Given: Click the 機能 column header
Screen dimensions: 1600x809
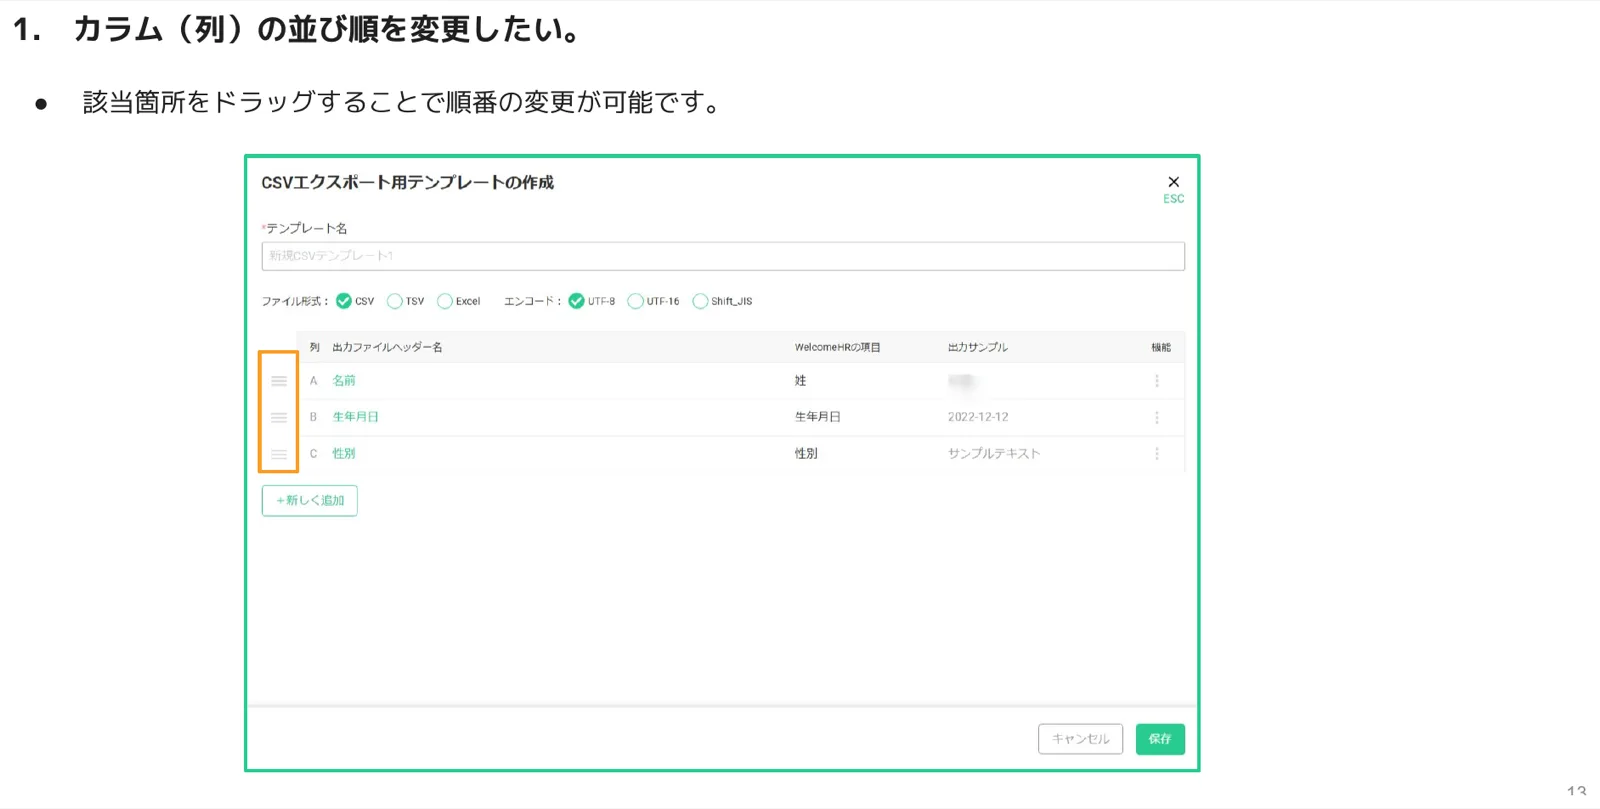Looking at the screenshot, I should (x=1161, y=347).
